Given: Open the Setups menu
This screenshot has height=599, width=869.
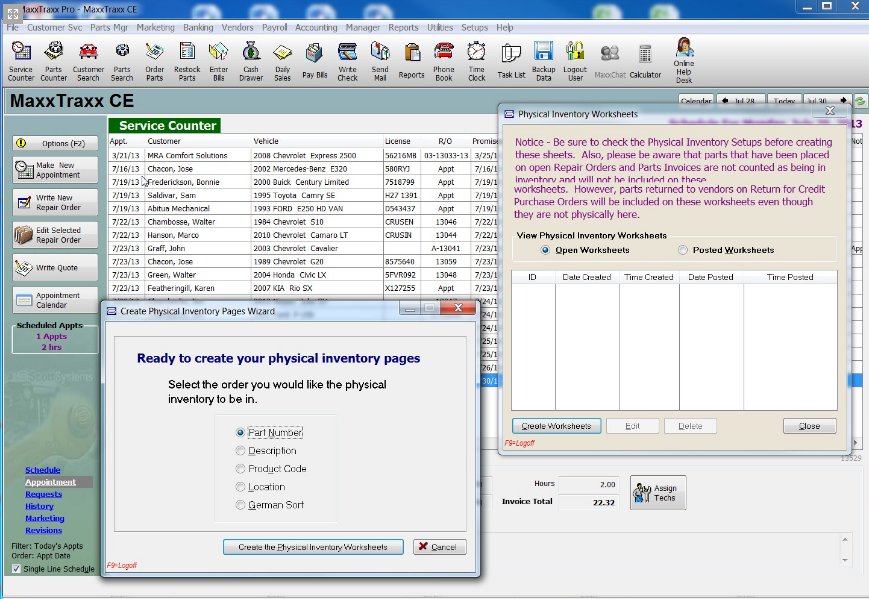Looking at the screenshot, I should (474, 27).
